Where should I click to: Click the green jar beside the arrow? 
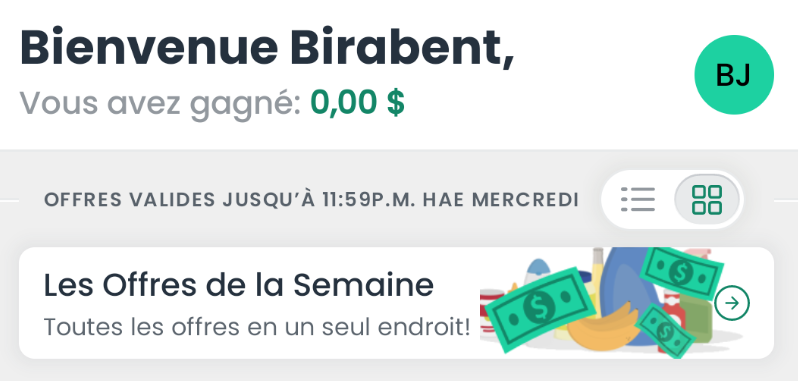coord(696,318)
